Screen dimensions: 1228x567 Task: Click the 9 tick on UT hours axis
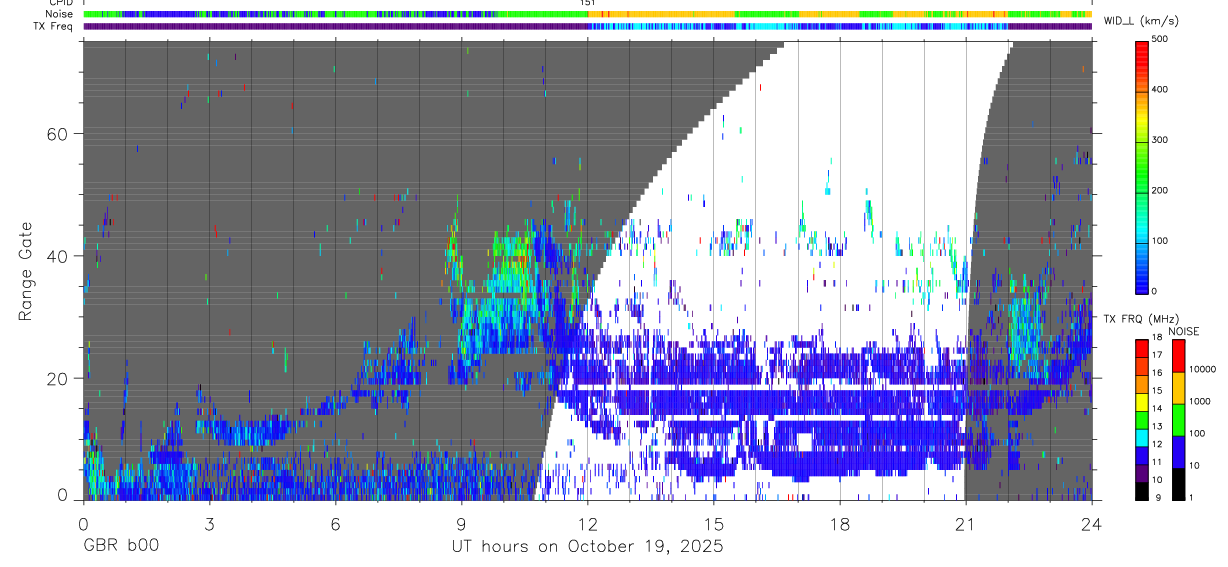(x=462, y=523)
